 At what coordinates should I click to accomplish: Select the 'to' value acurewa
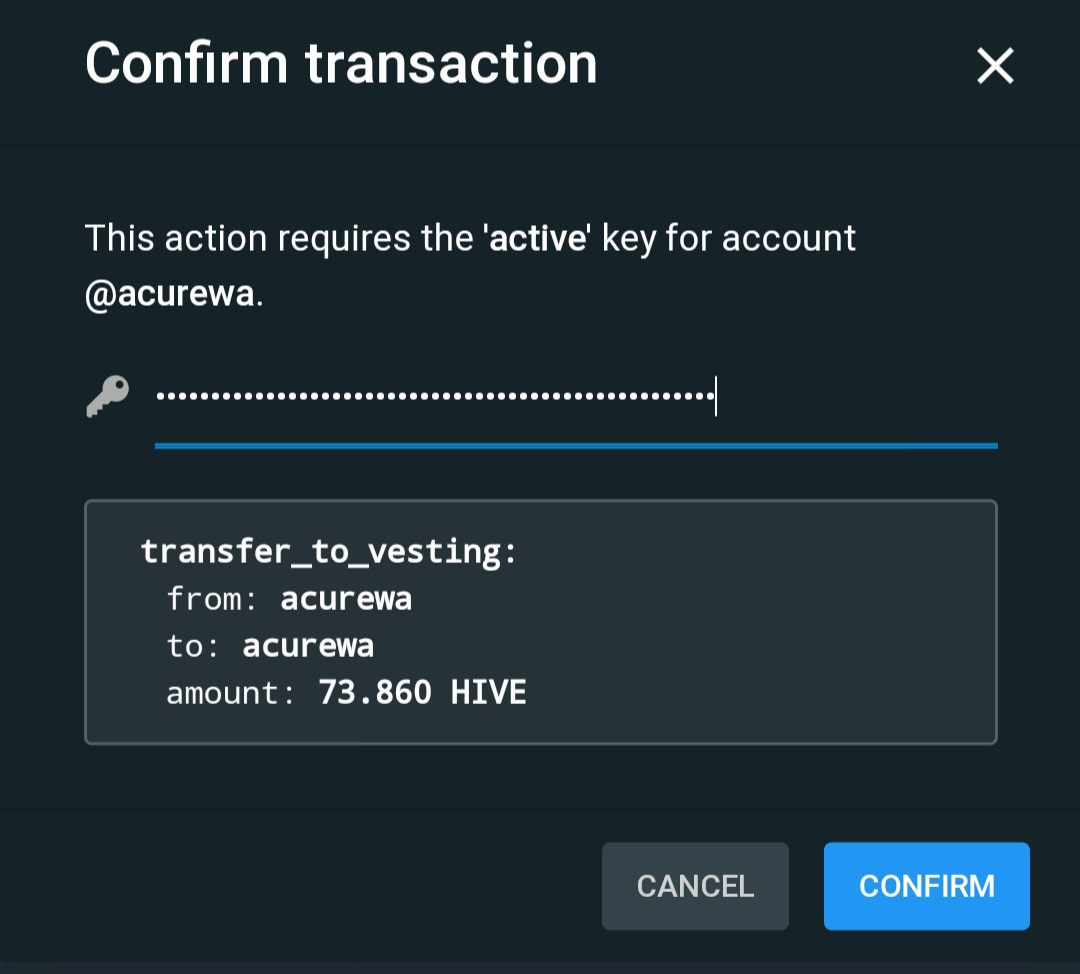(x=308, y=646)
